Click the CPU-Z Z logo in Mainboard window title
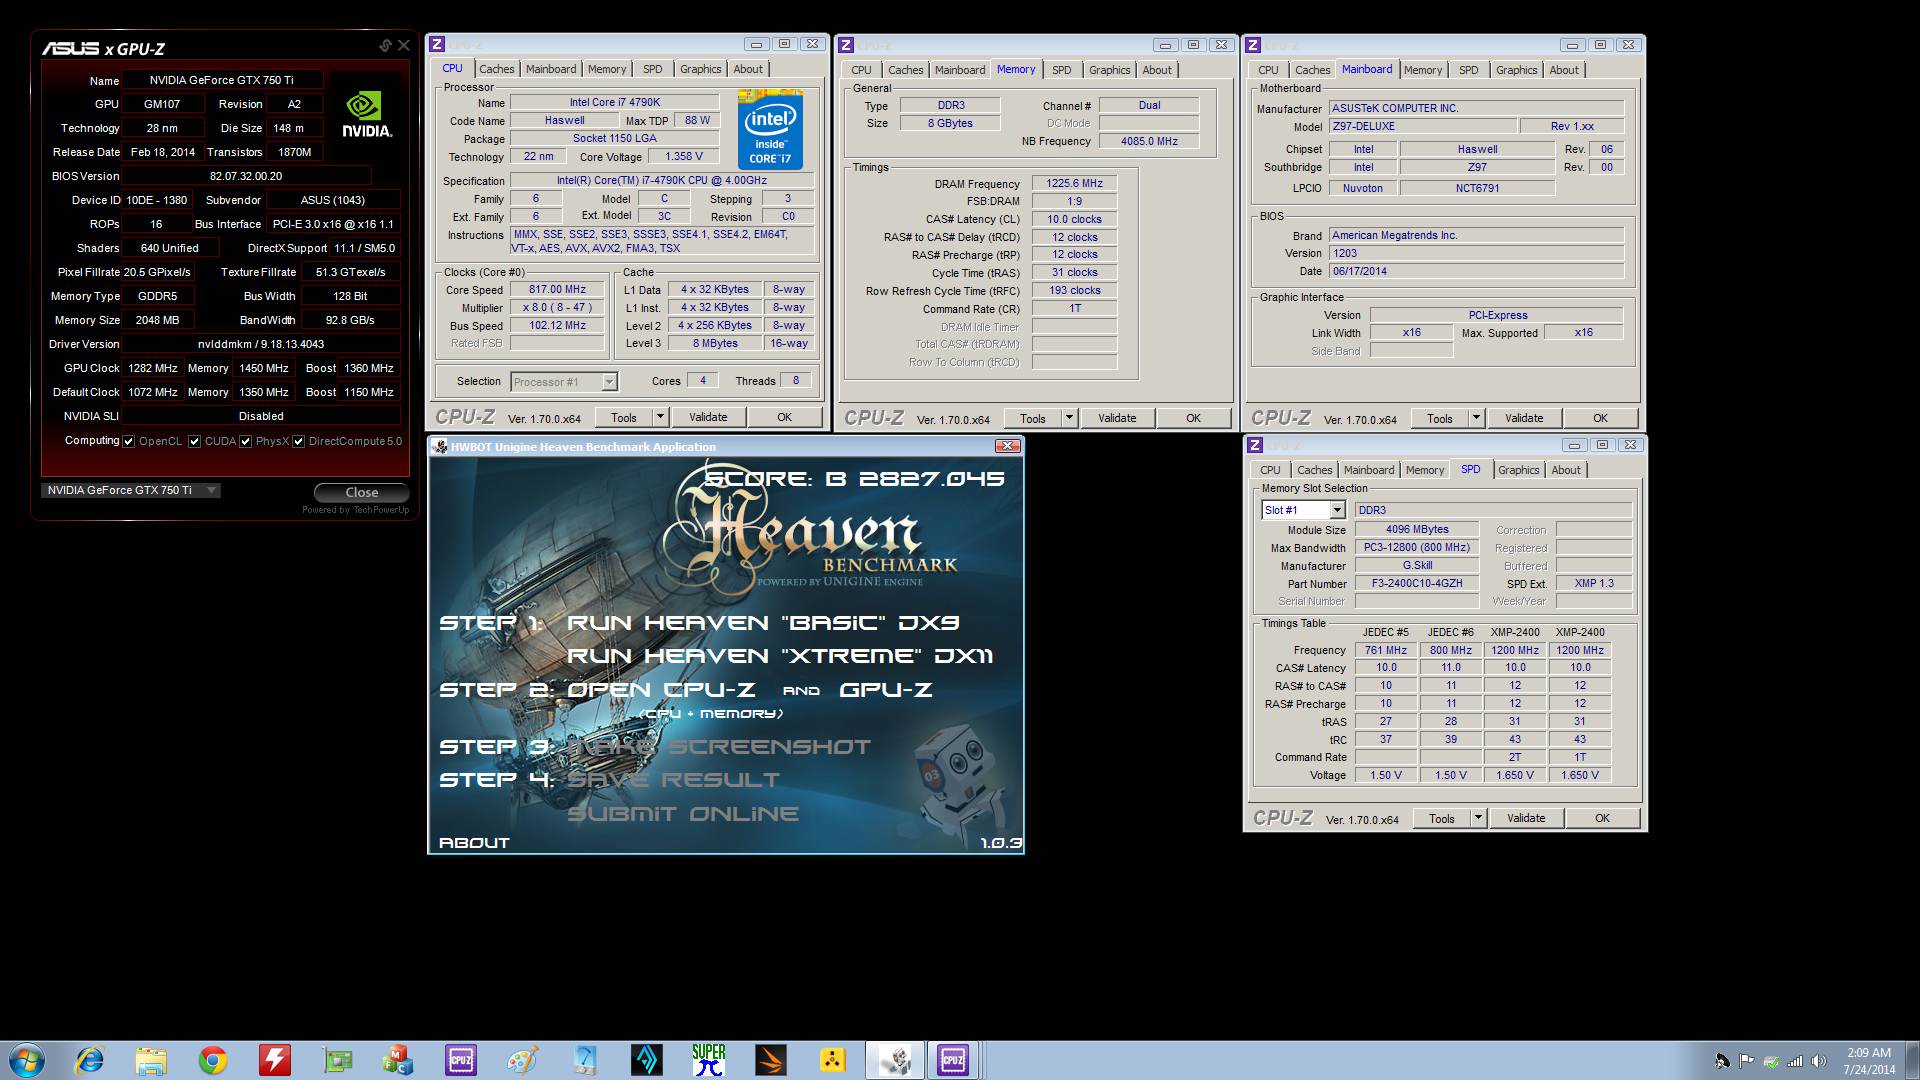Screen dimensions: 1920x1080 [1253, 44]
